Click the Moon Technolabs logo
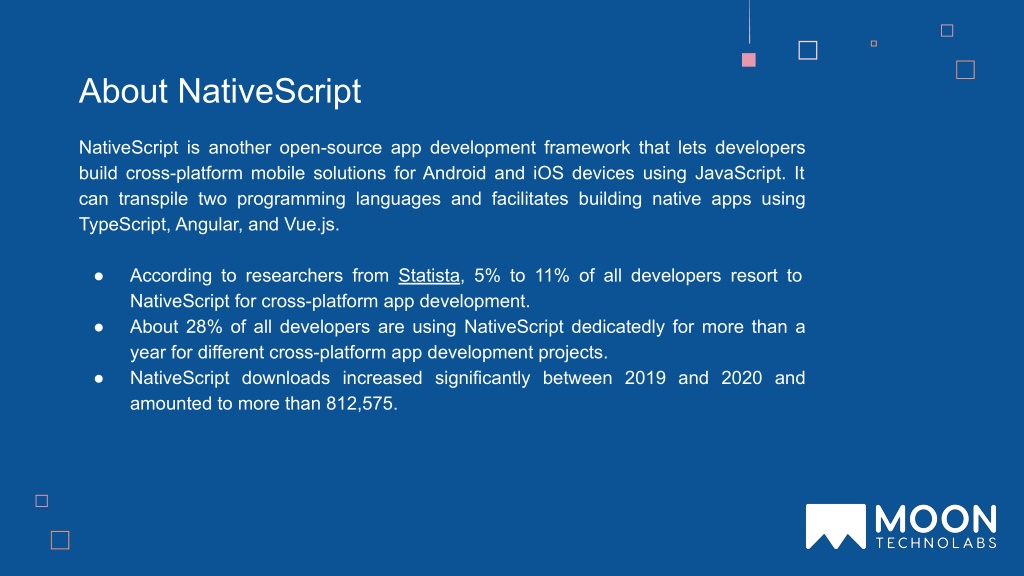 tap(901, 526)
